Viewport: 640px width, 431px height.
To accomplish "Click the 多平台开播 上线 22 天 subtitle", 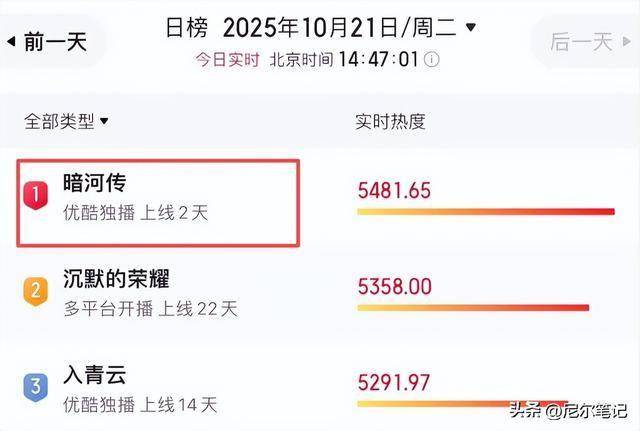I will point(150,308).
